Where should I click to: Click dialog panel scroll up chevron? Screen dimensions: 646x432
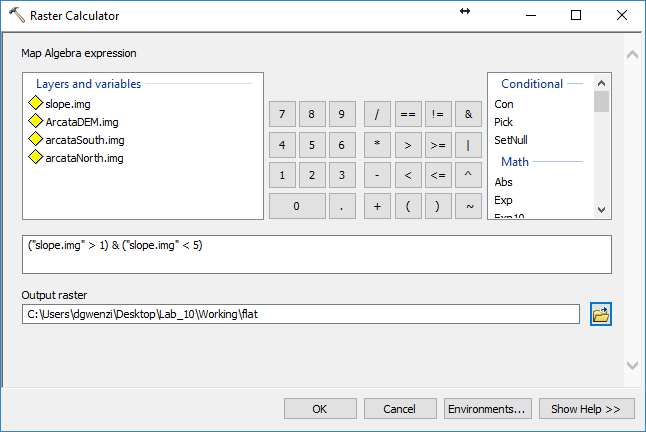click(x=632, y=54)
